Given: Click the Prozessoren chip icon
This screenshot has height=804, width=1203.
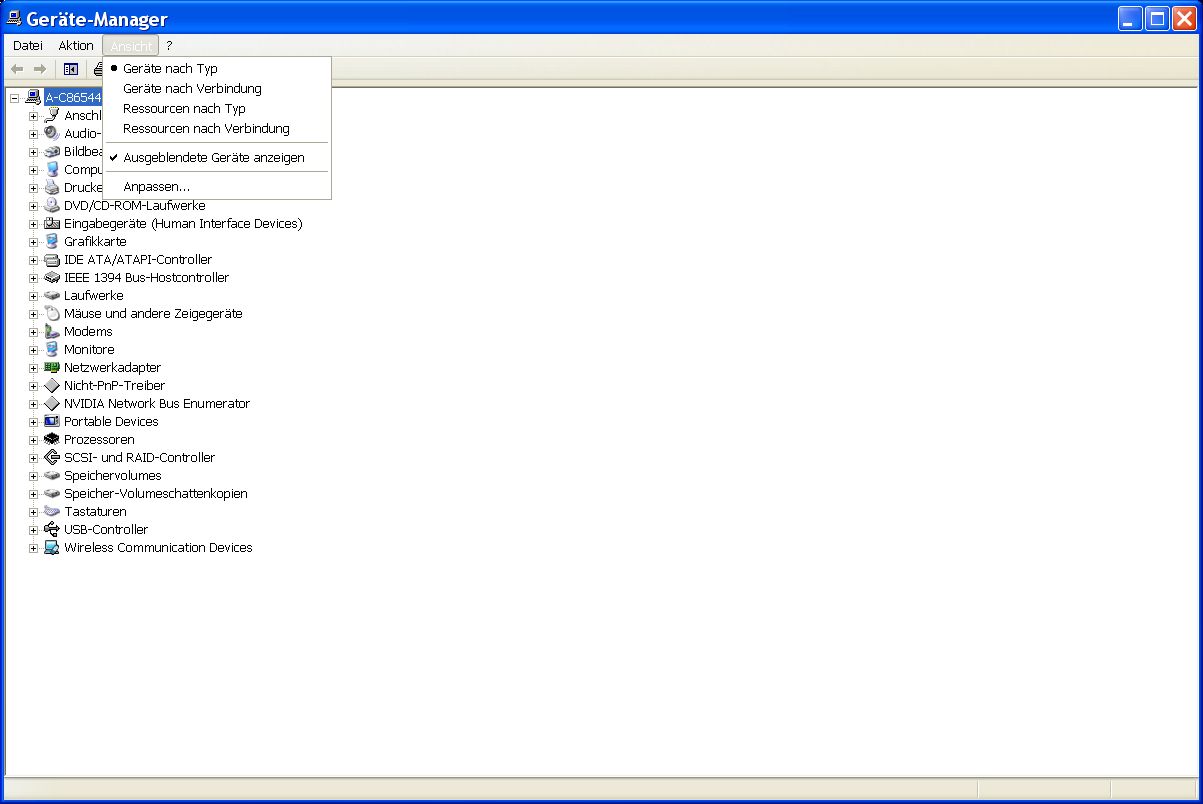Looking at the screenshot, I should coord(52,439).
